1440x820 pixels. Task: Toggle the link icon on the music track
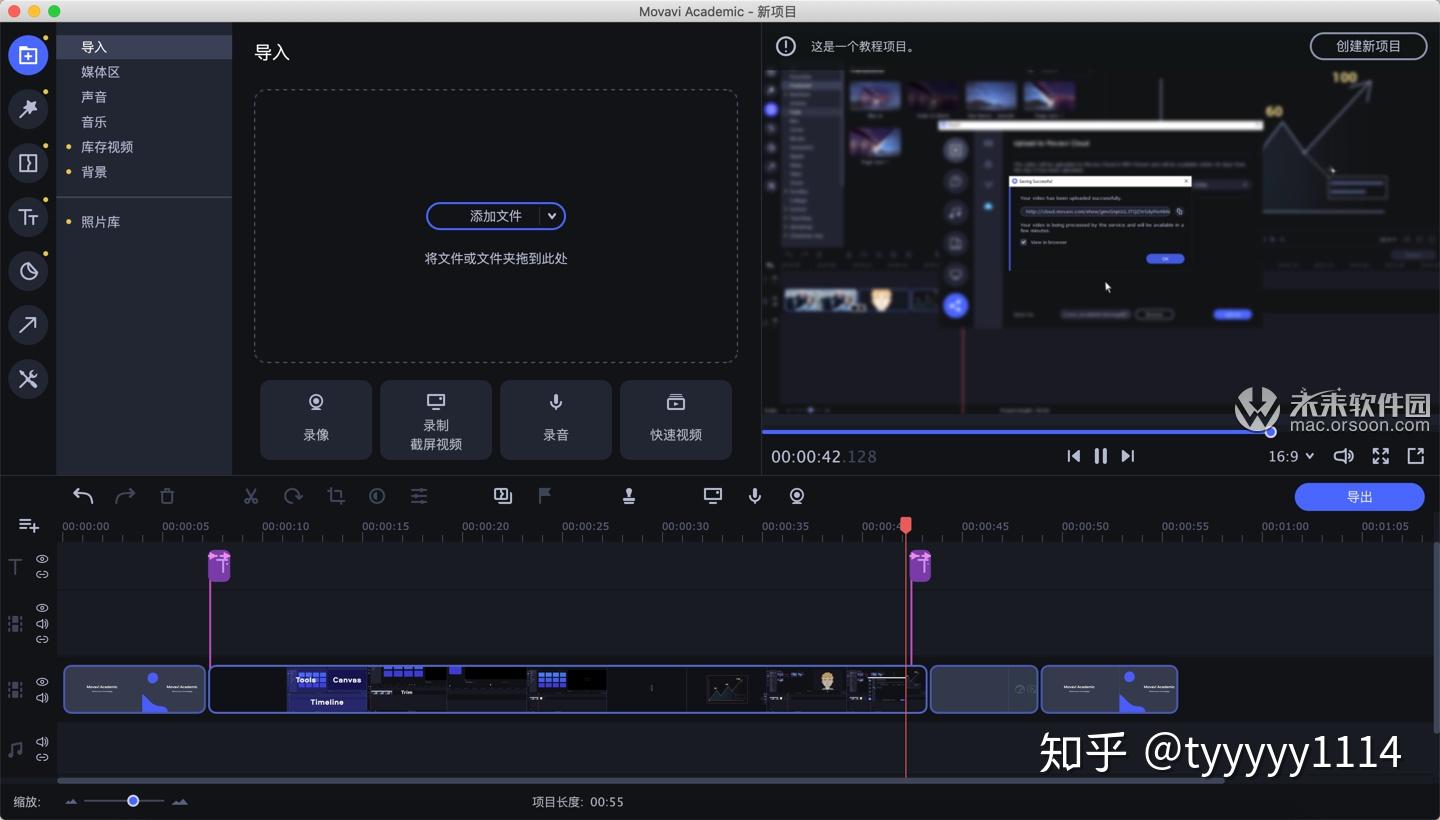click(x=42, y=757)
